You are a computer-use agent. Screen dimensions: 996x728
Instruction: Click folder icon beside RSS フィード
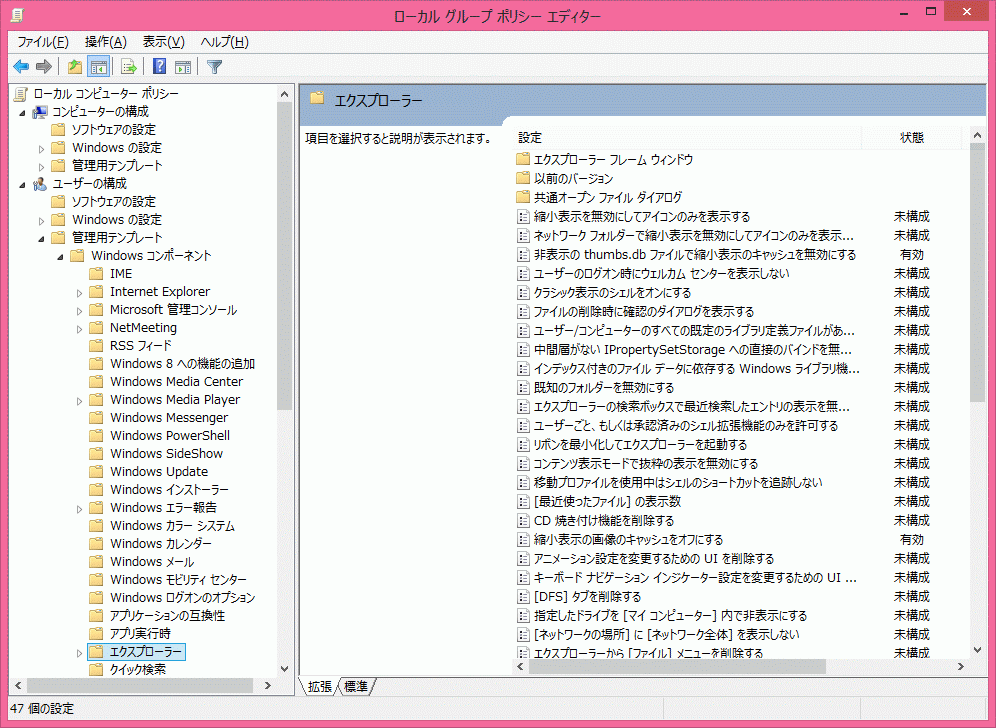pyautogui.click(x=97, y=346)
